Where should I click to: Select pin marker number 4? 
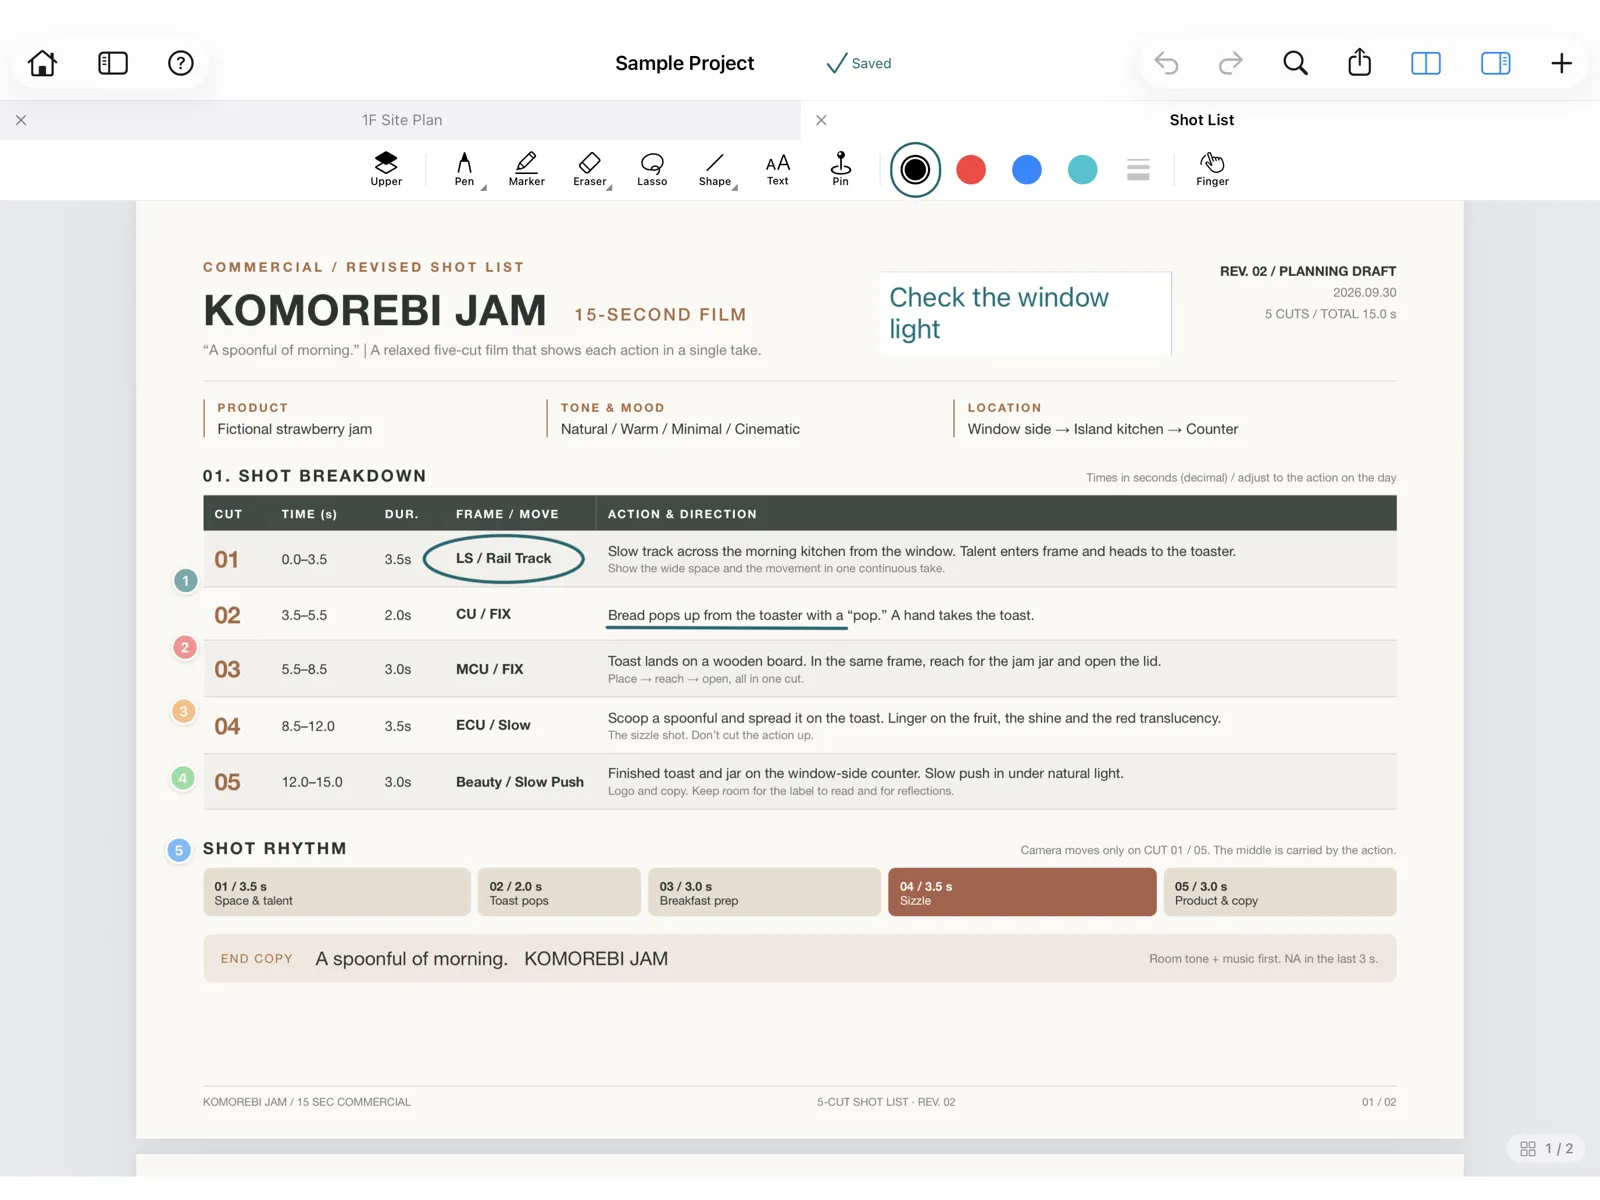(x=182, y=778)
